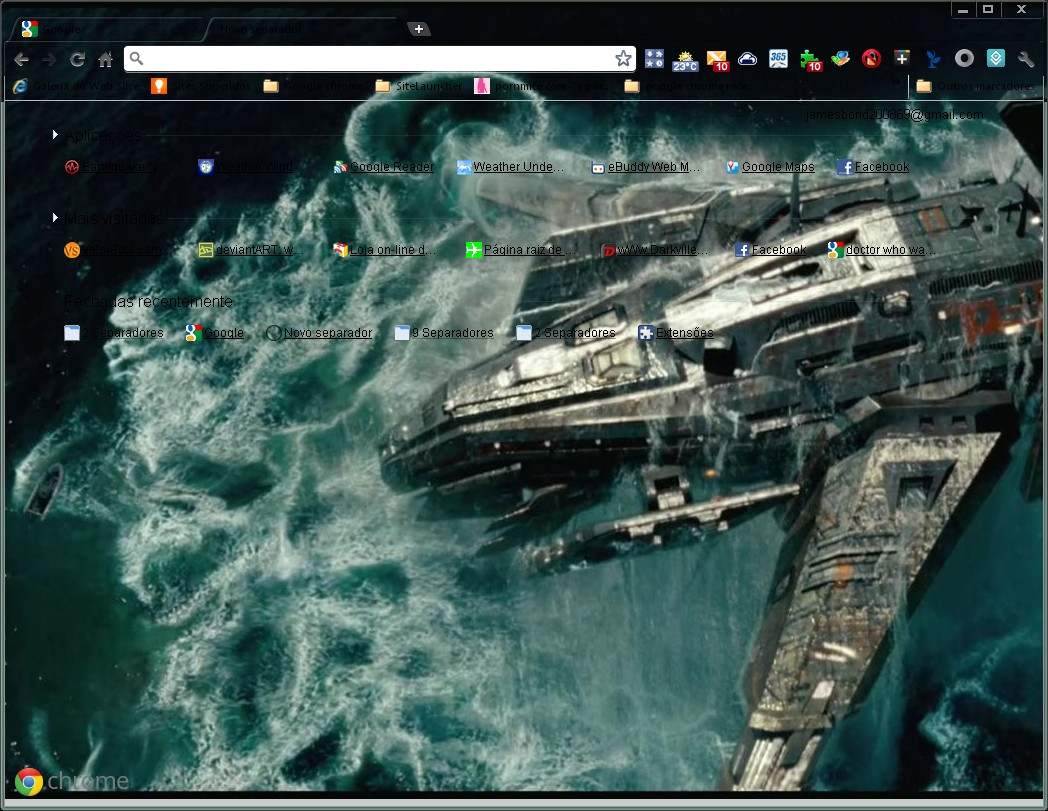Open the Outros marcadores folder
The image size is (1048, 811).
[975, 86]
